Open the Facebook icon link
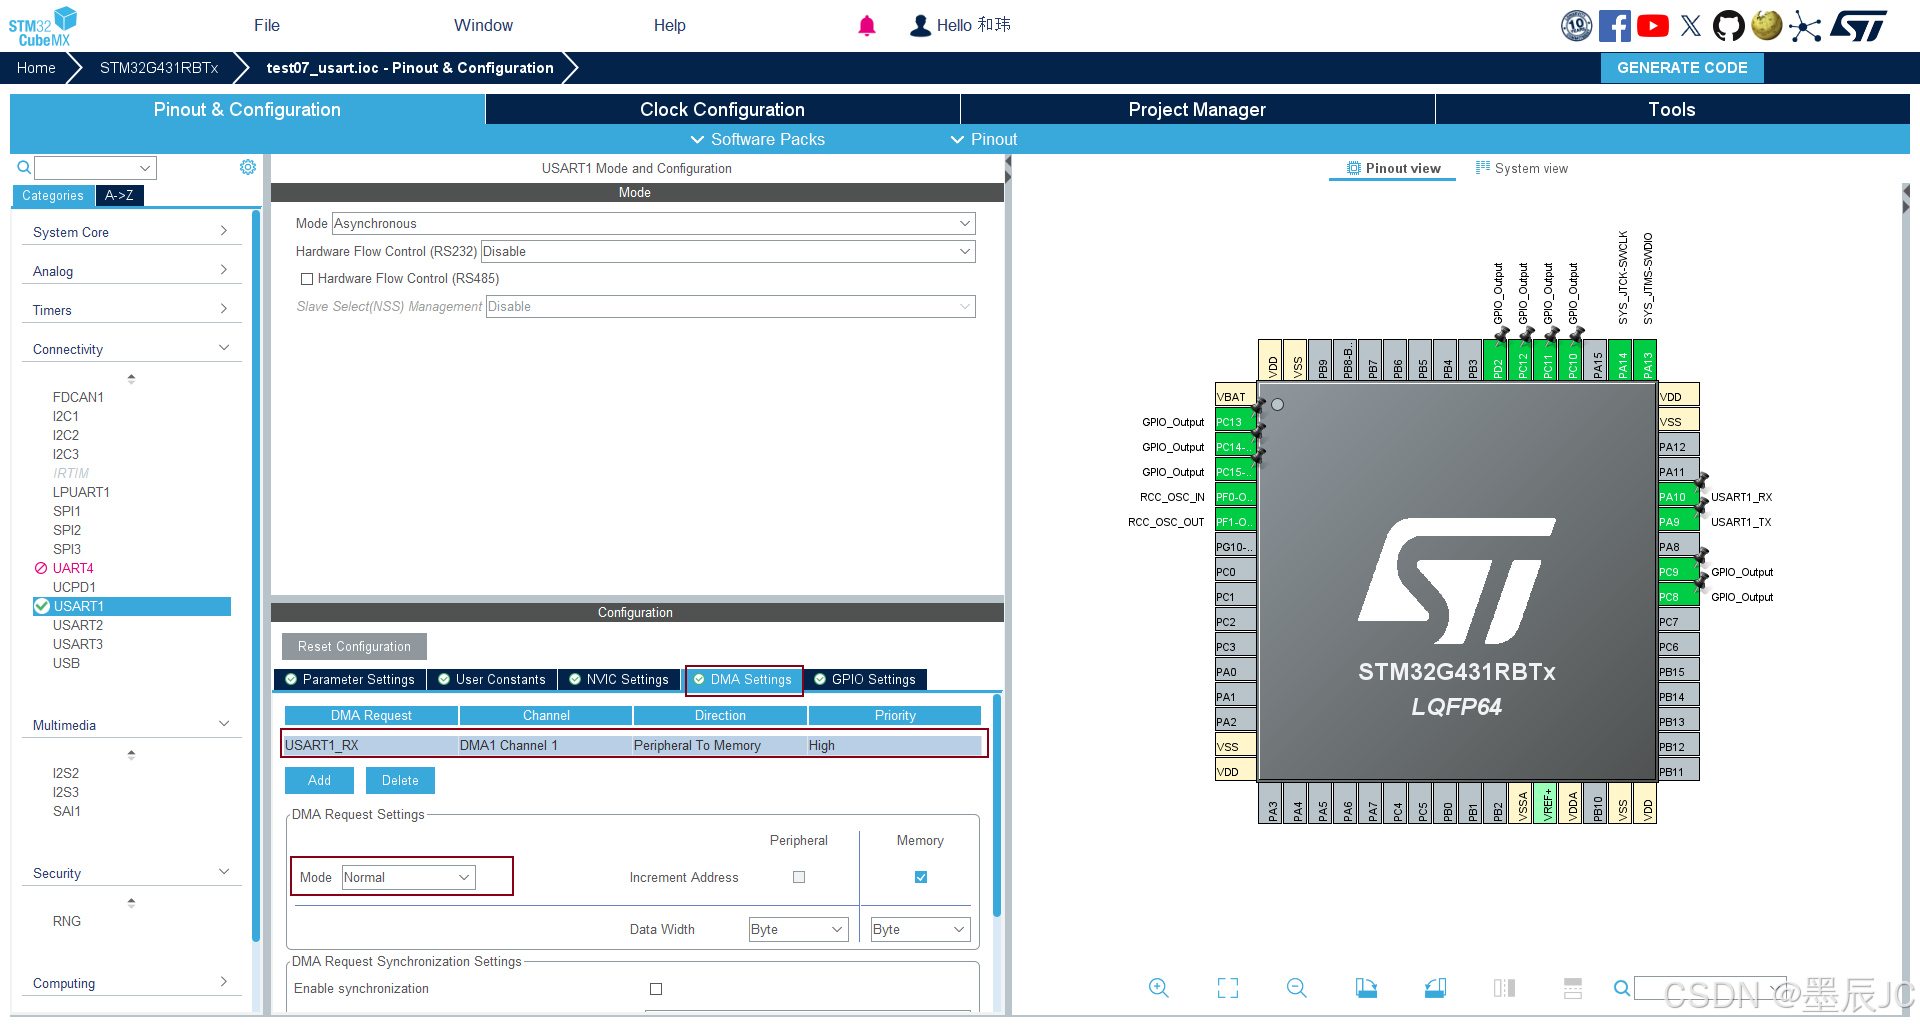 point(1614,26)
